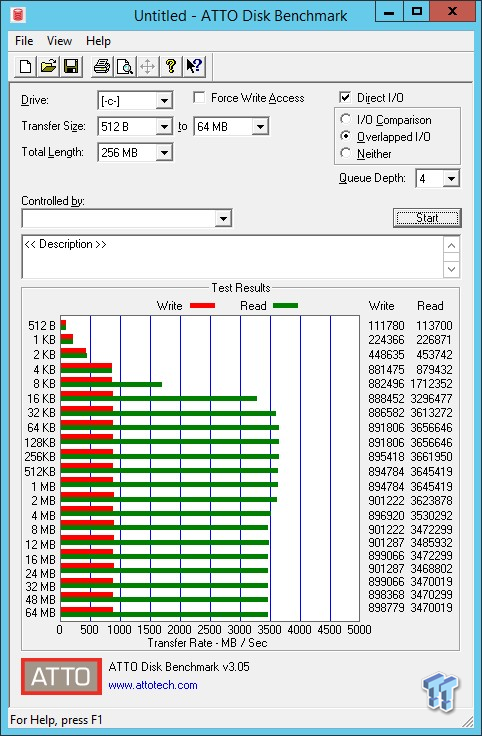Expand the Controlled by dropdown

(x=223, y=218)
